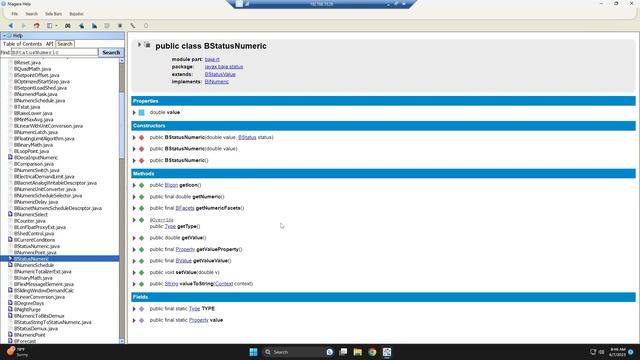
Task: Click green diamond icon beside getType()
Action: (142, 220)
